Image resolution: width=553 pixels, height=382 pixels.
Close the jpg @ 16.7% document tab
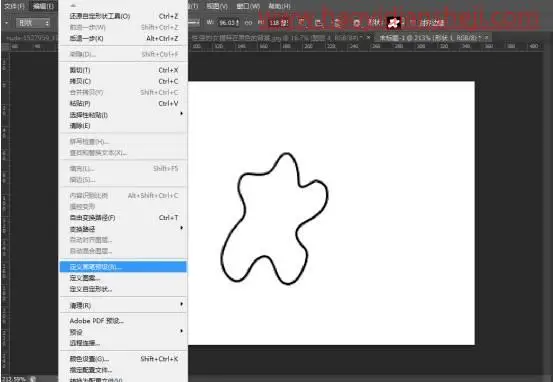tap(369, 37)
